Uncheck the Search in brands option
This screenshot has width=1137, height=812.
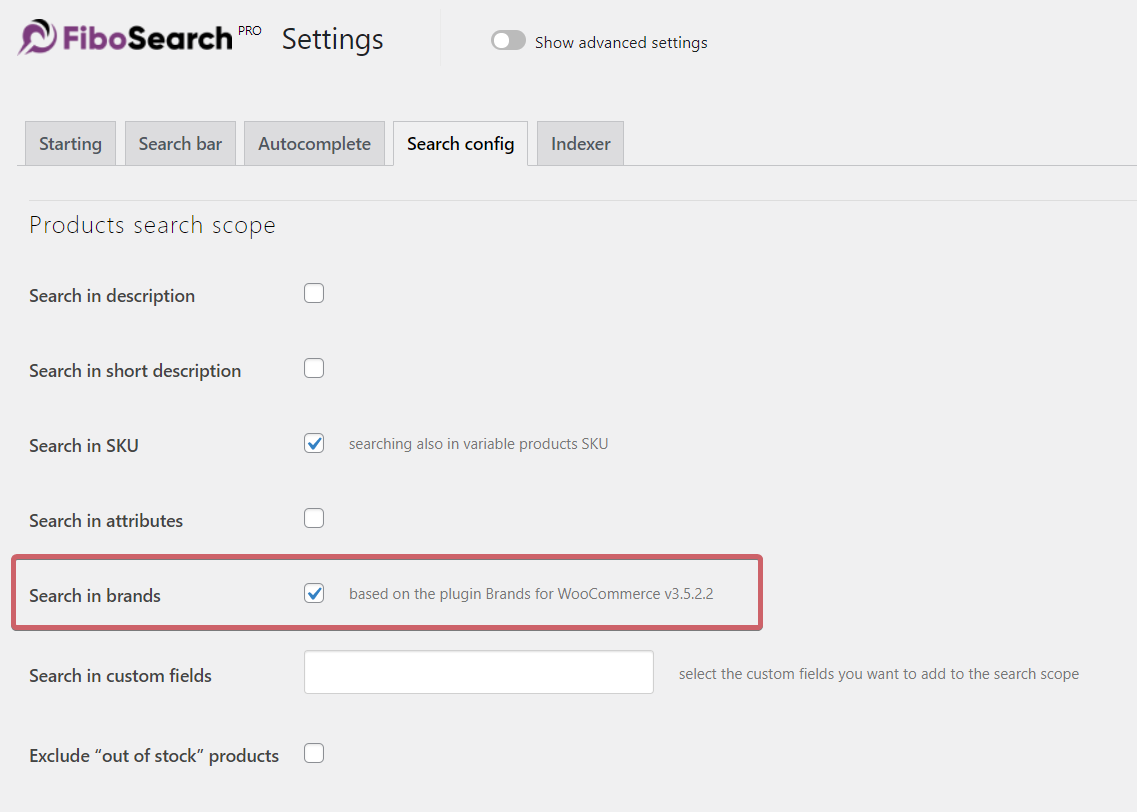pos(313,593)
